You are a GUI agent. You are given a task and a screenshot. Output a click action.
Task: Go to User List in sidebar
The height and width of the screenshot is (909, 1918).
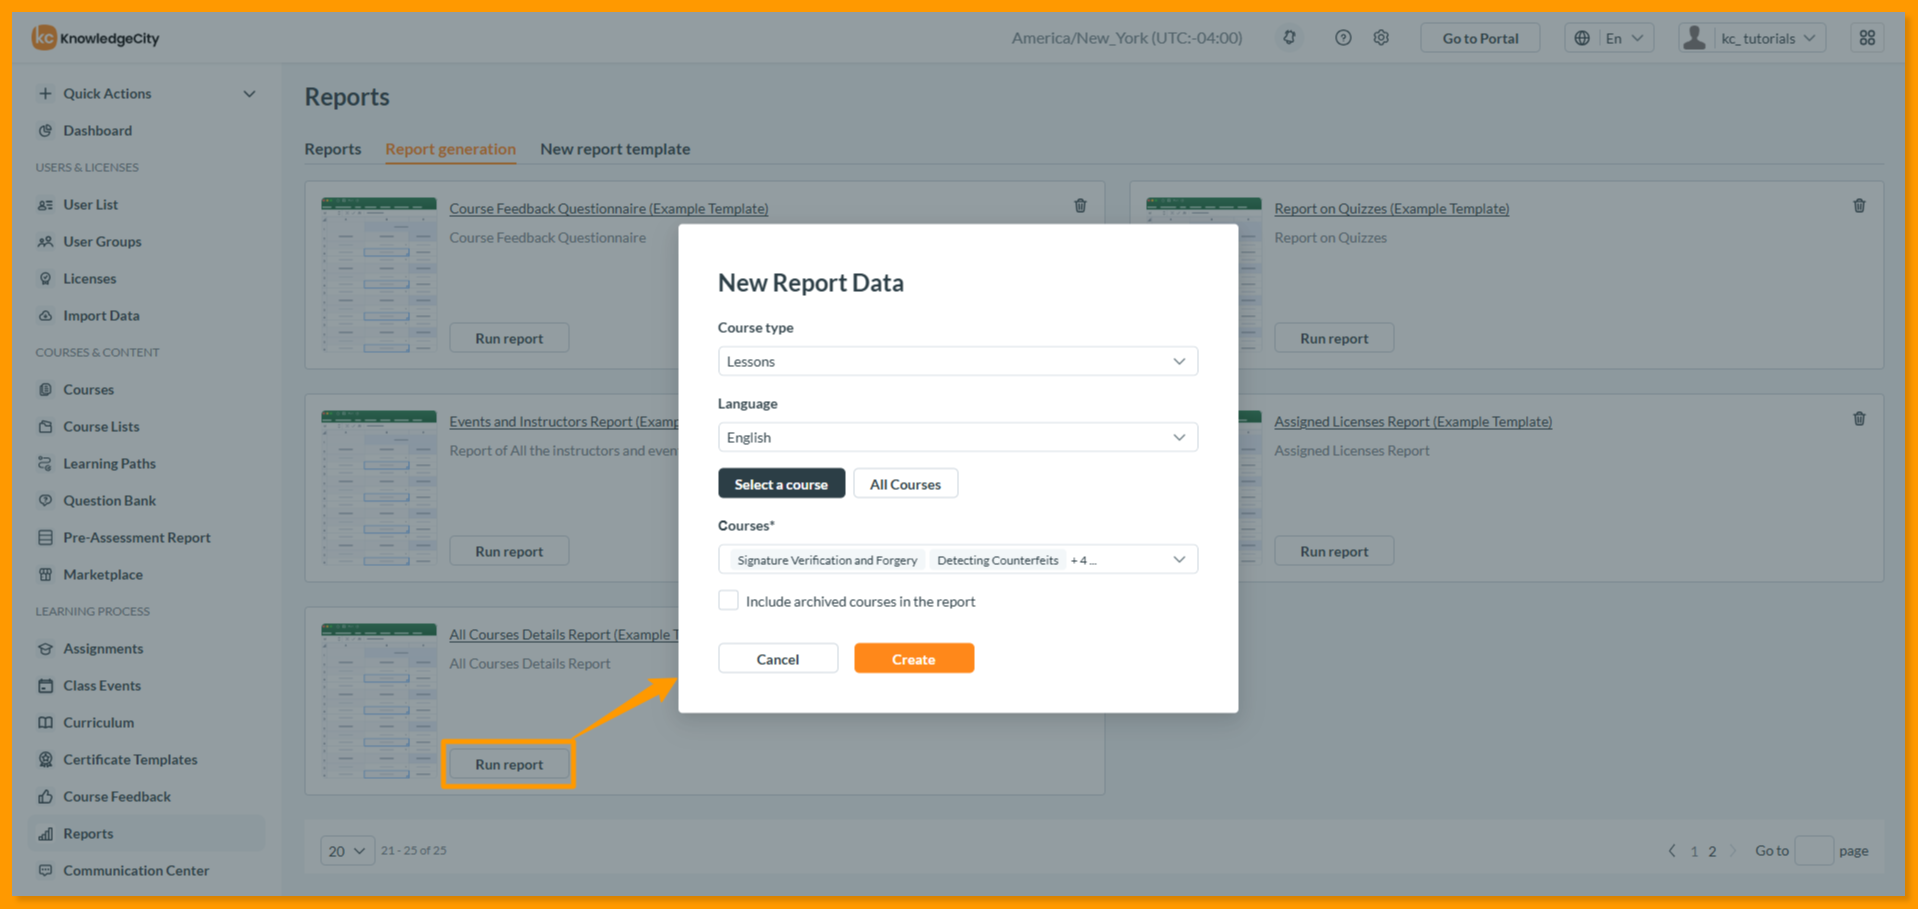pos(90,204)
